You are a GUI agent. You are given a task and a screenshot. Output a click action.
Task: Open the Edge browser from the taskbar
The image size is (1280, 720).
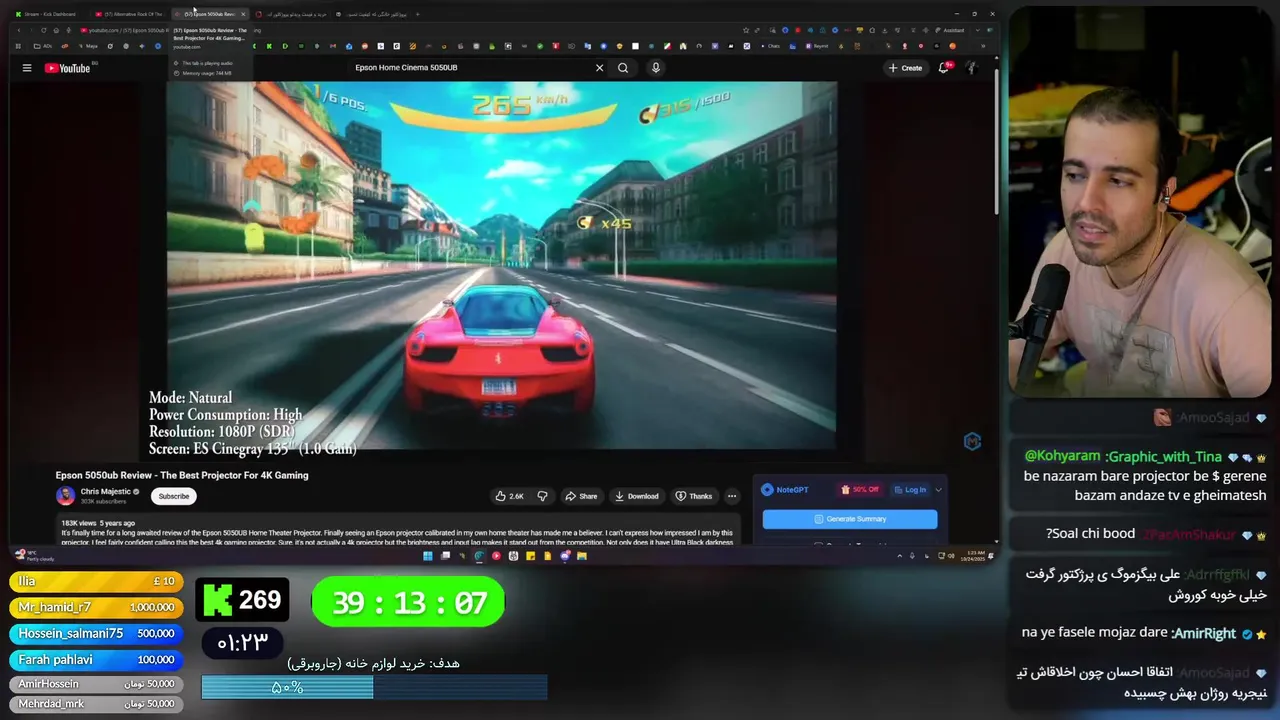tap(479, 556)
